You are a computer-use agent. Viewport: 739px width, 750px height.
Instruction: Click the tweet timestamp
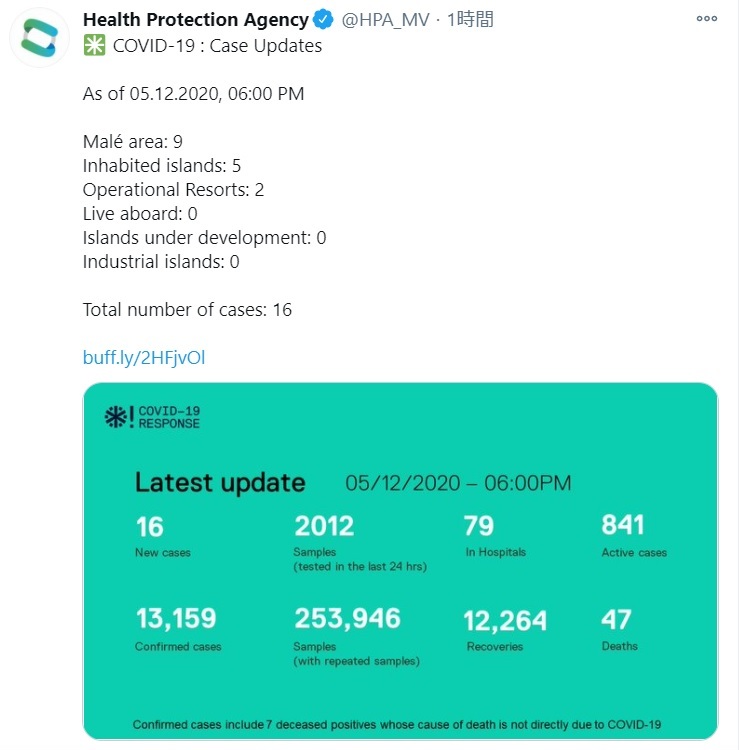[470, 20]
